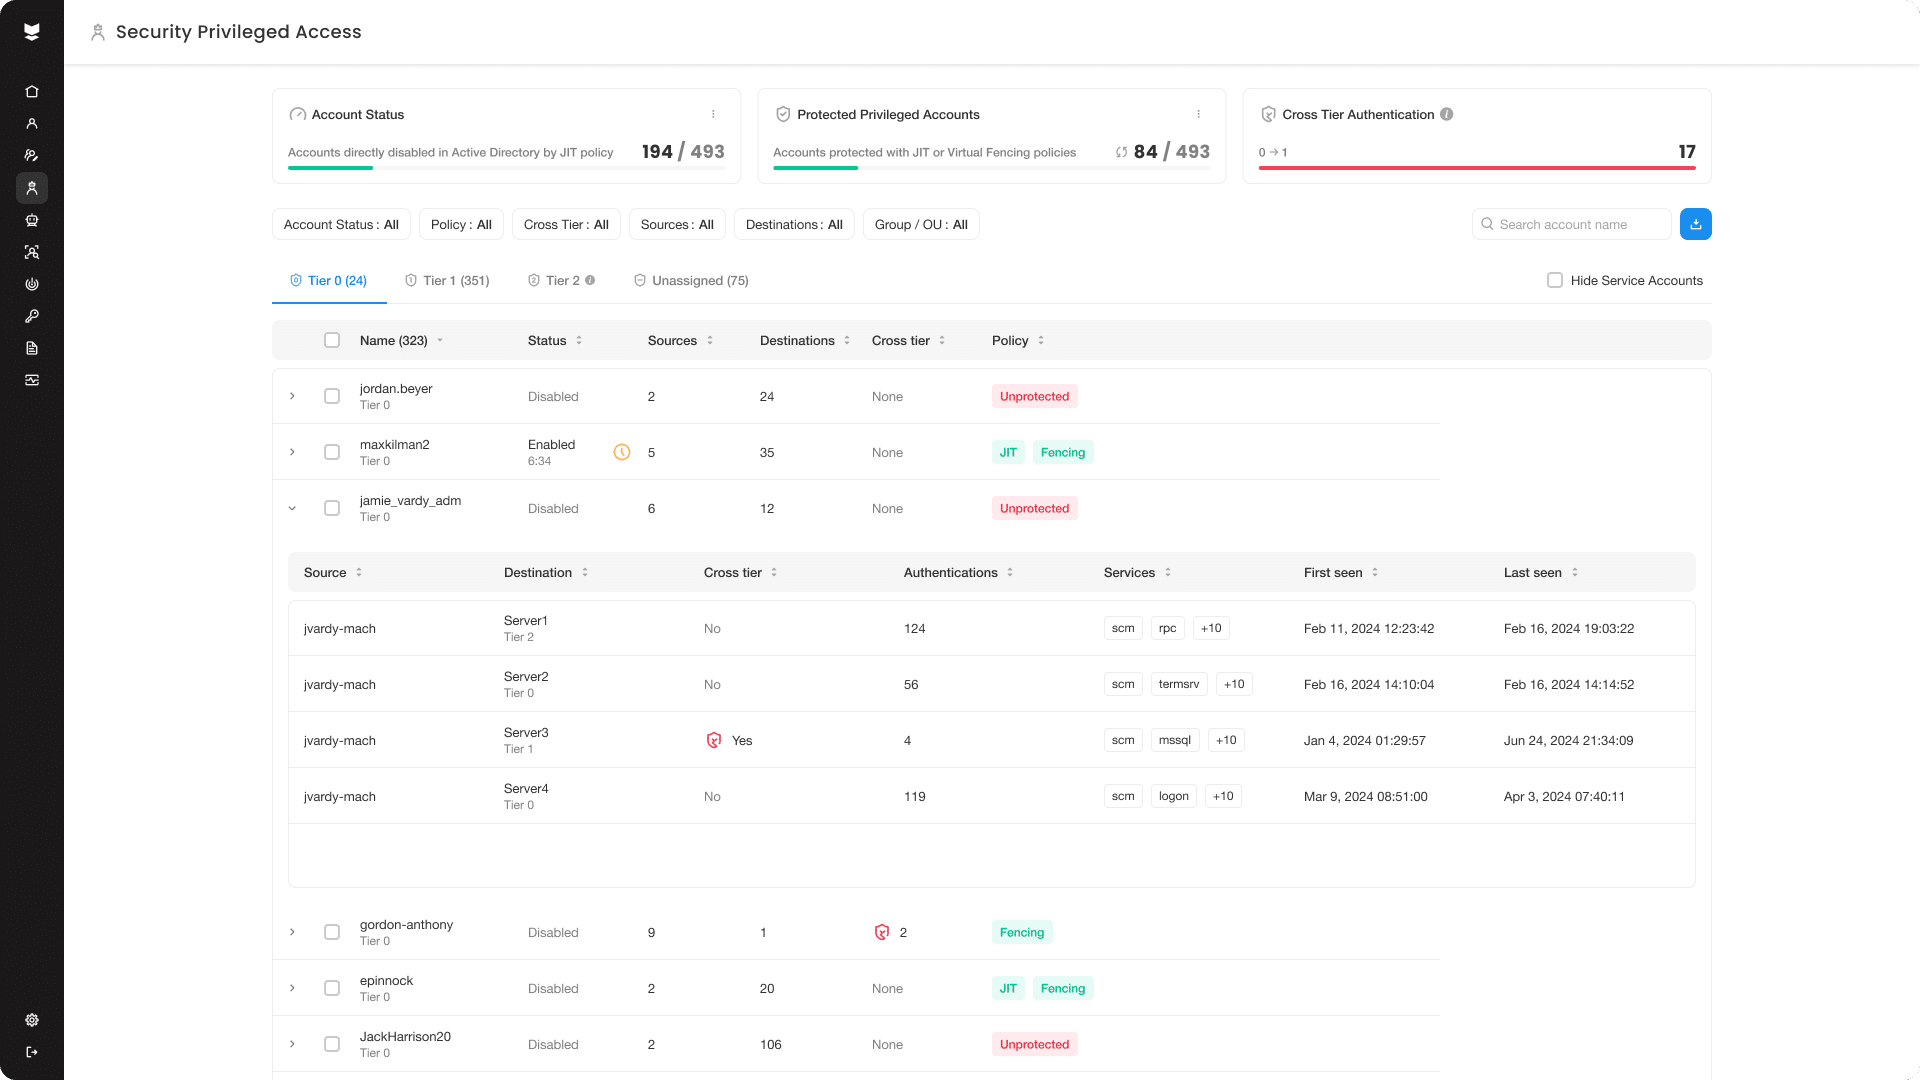Image resolution: width=1920 pixels, height=1080 pixels.
Task: Click the blue download export button
Action: click(x=1695, y=224)
